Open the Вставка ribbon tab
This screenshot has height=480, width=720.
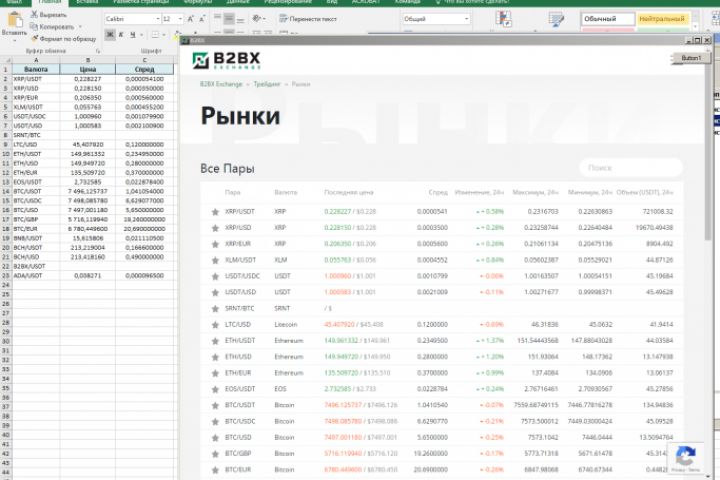pyautogui.click(x=87, y=2)
